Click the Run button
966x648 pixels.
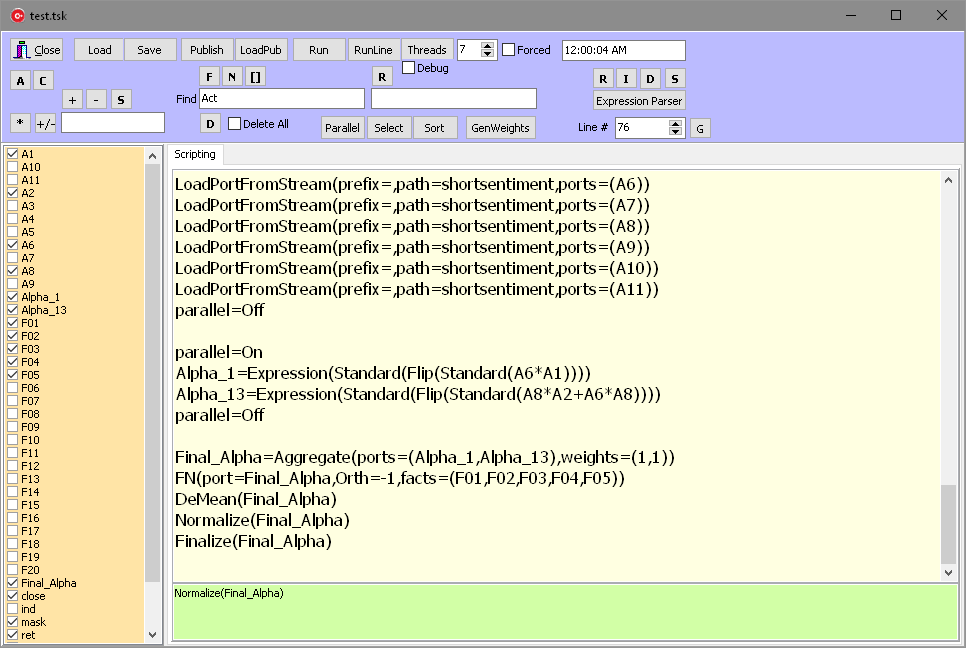coord(319,50)
